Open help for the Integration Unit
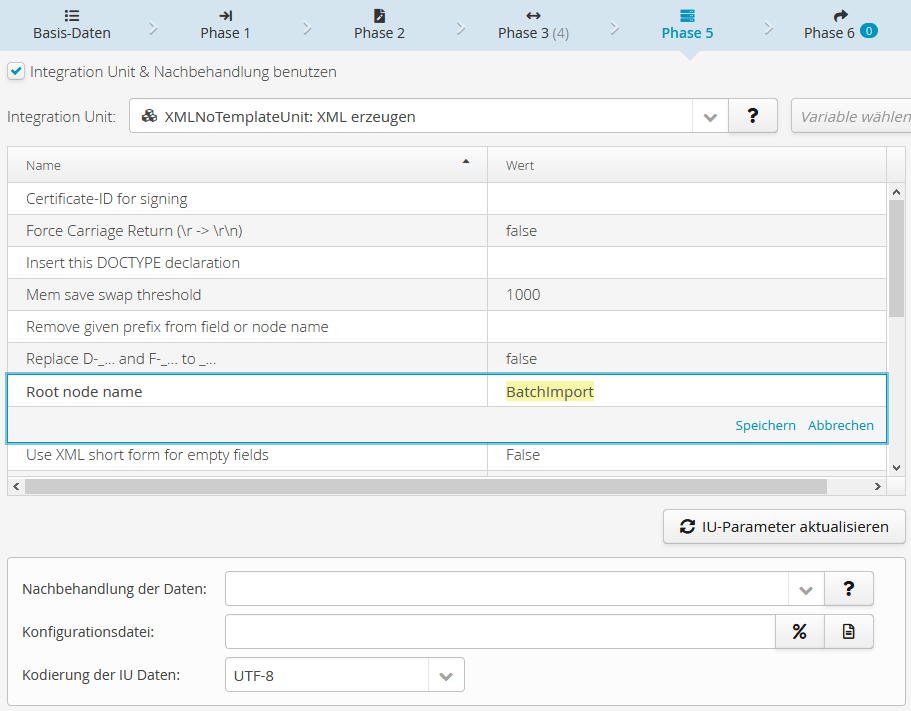 point(753,116)
